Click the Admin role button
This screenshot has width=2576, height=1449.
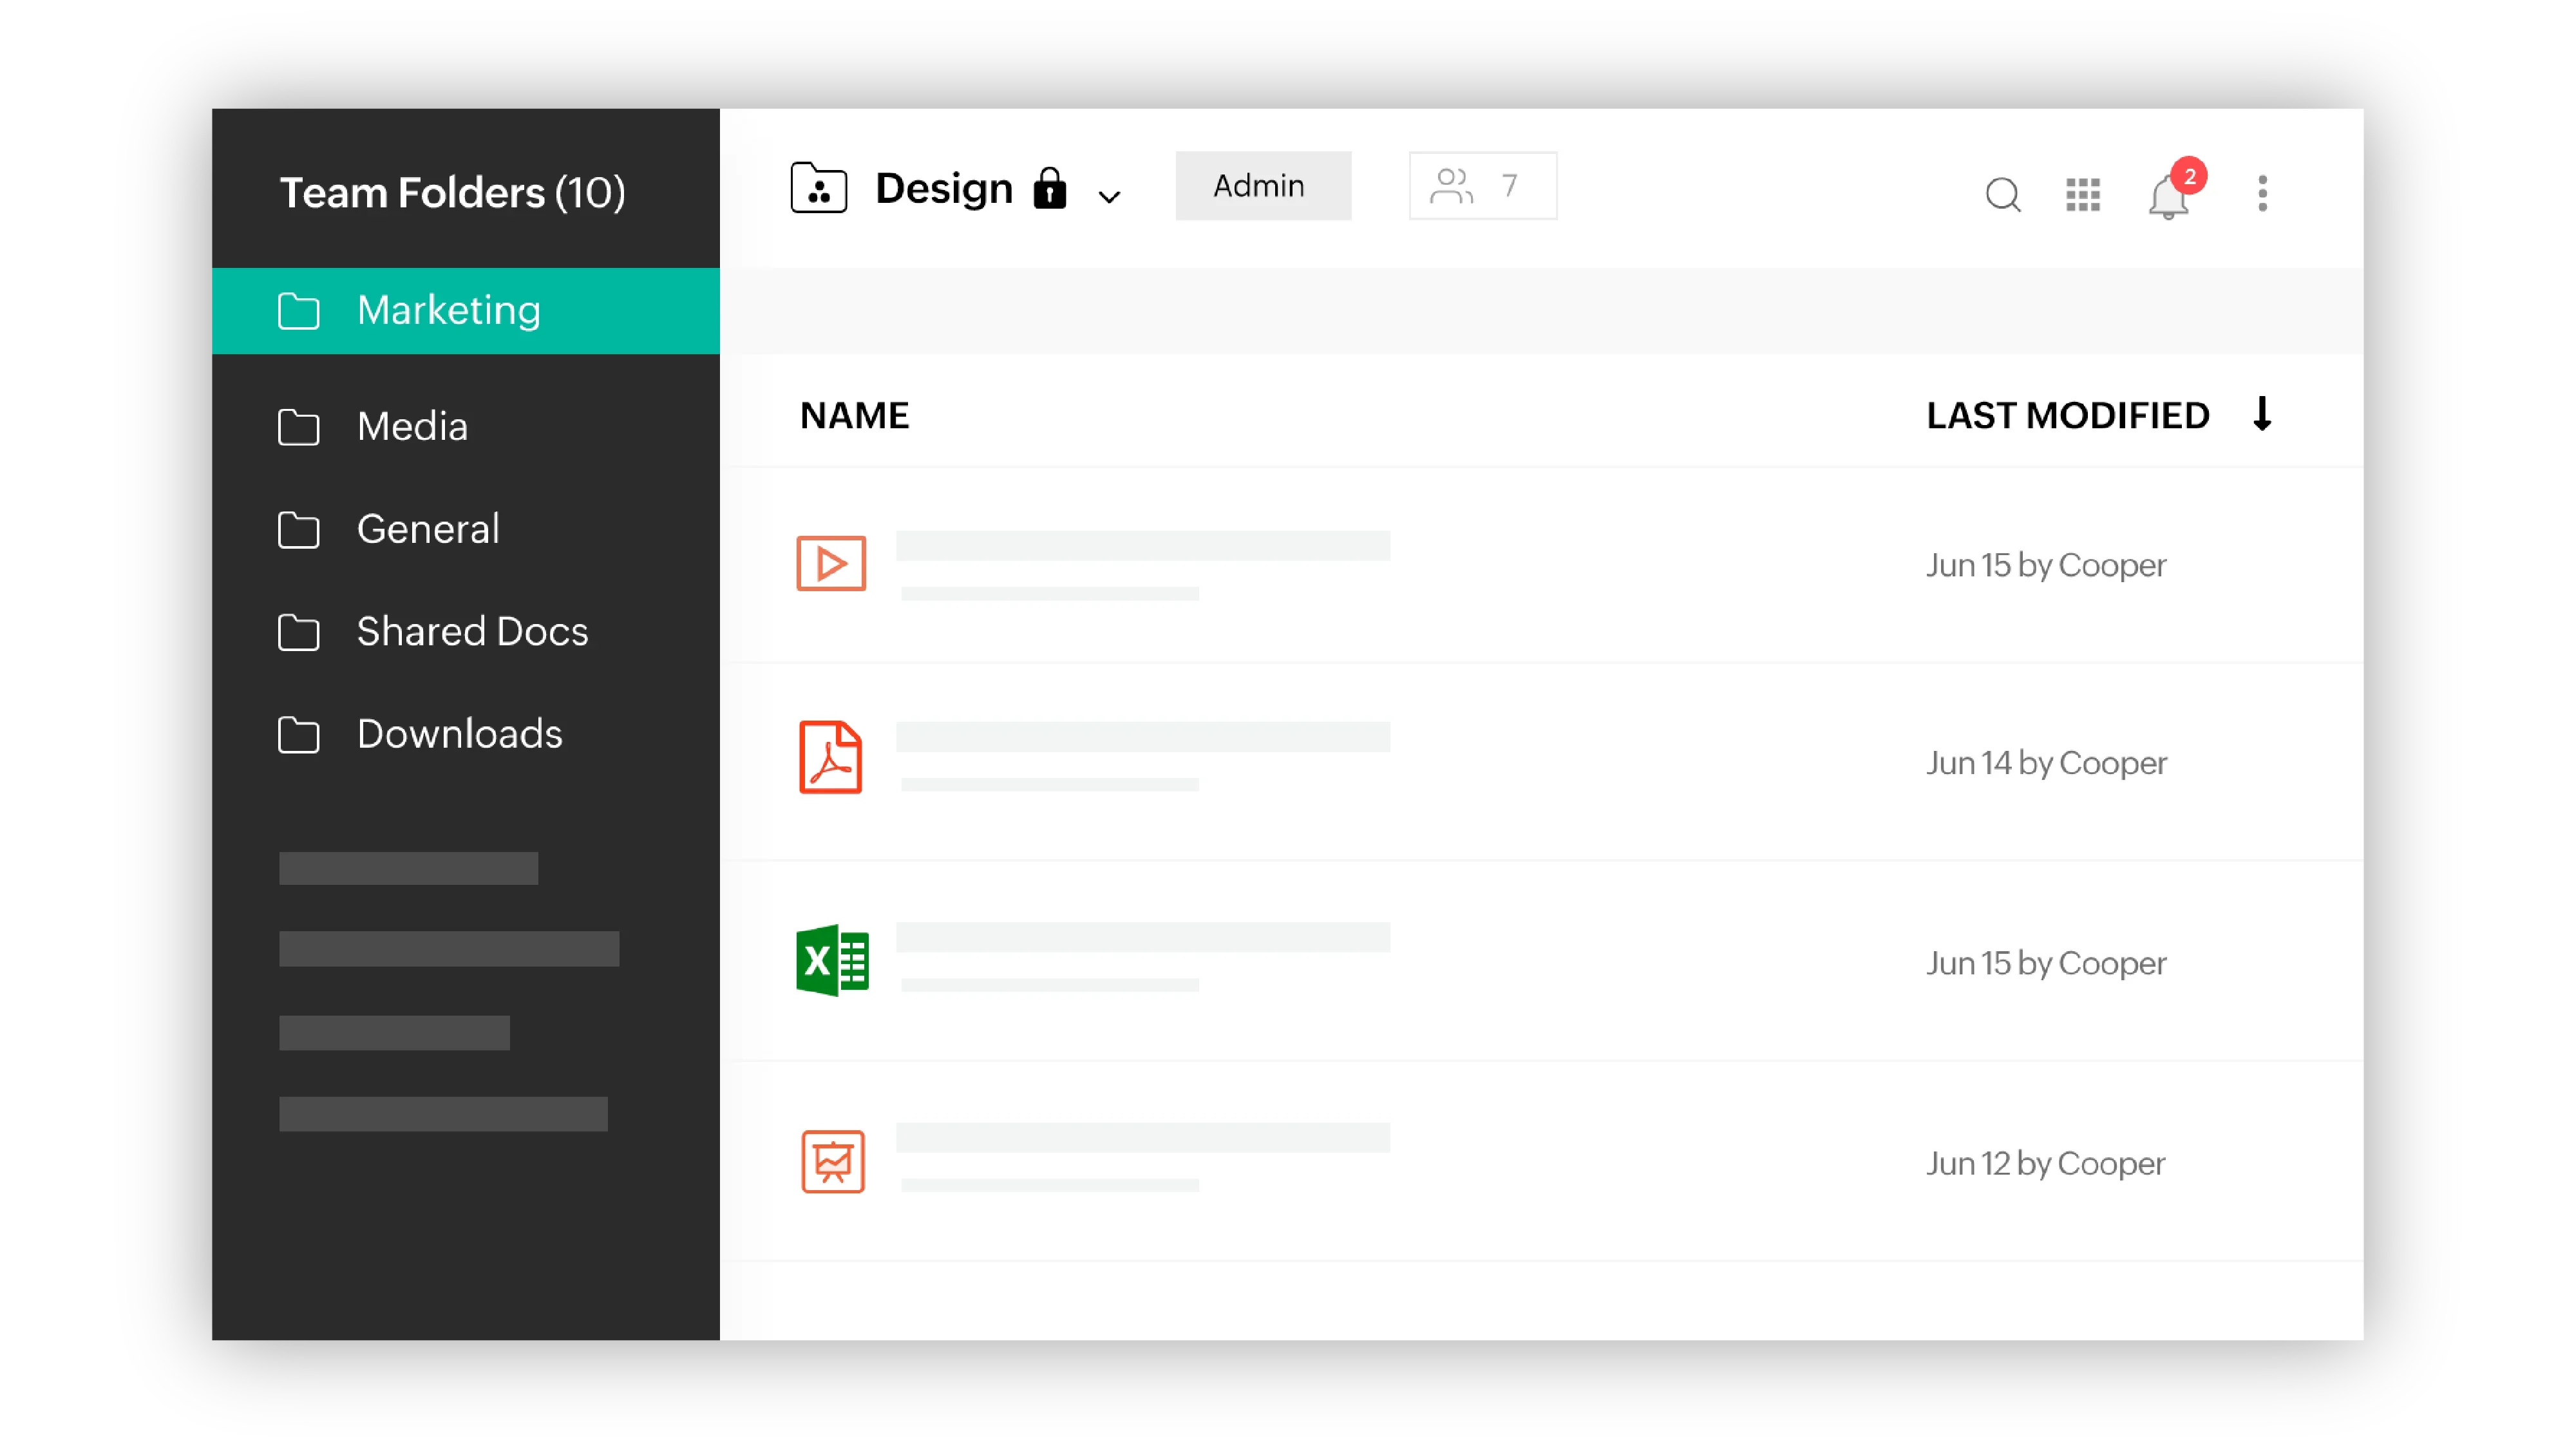(1263, 186)
